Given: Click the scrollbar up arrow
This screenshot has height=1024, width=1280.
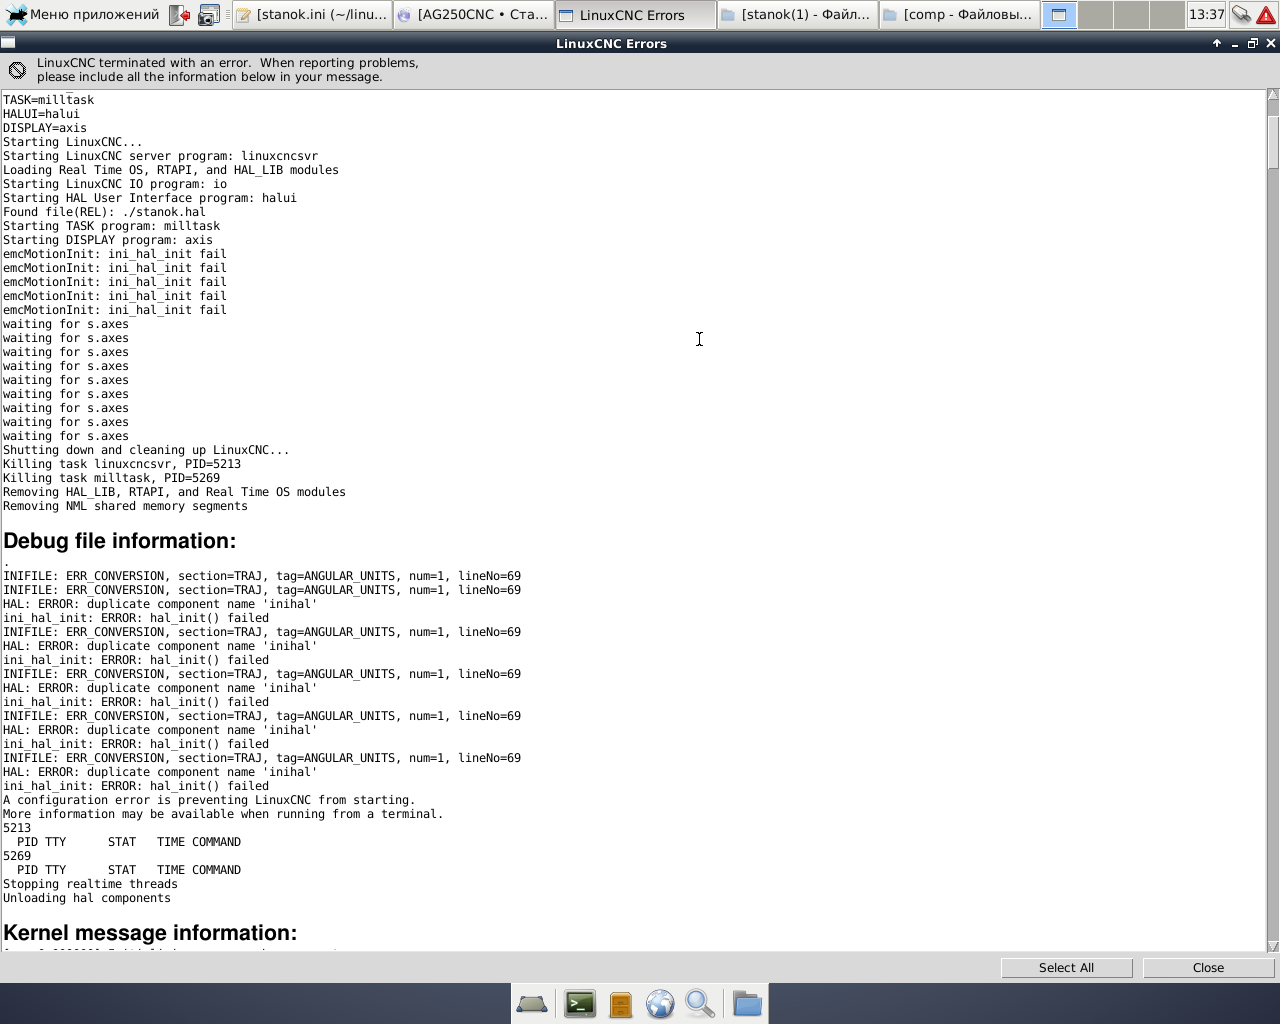Looking at the screenshot, I should coord(1273,95).
